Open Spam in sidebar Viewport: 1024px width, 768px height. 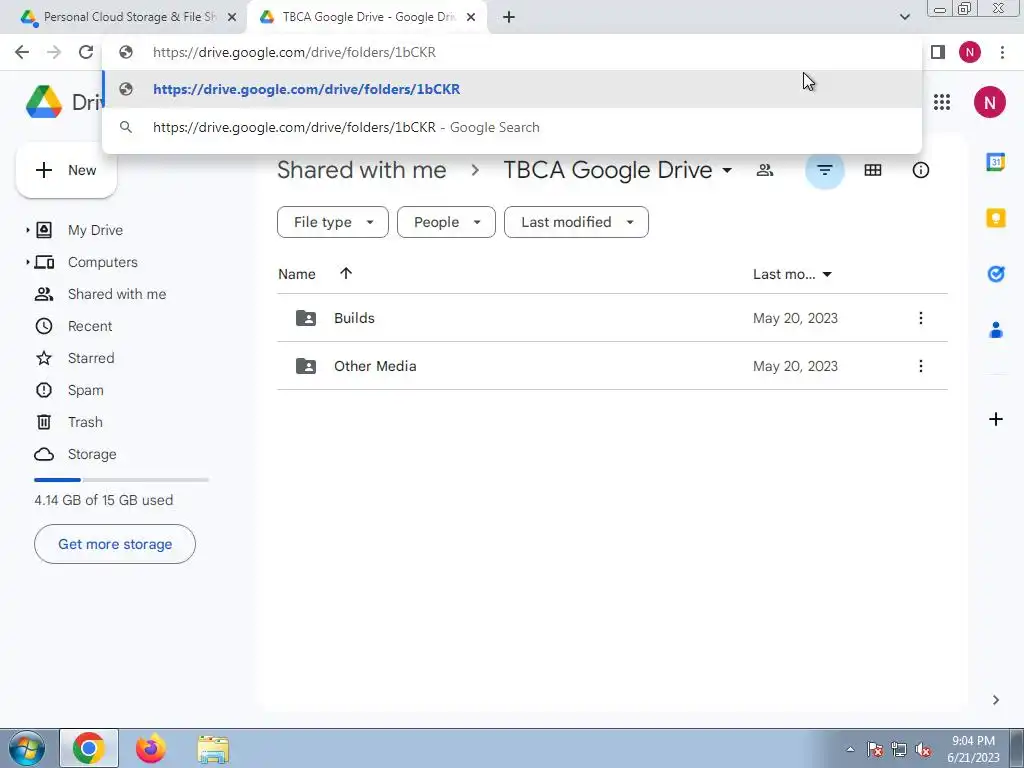tap(86, 390)
